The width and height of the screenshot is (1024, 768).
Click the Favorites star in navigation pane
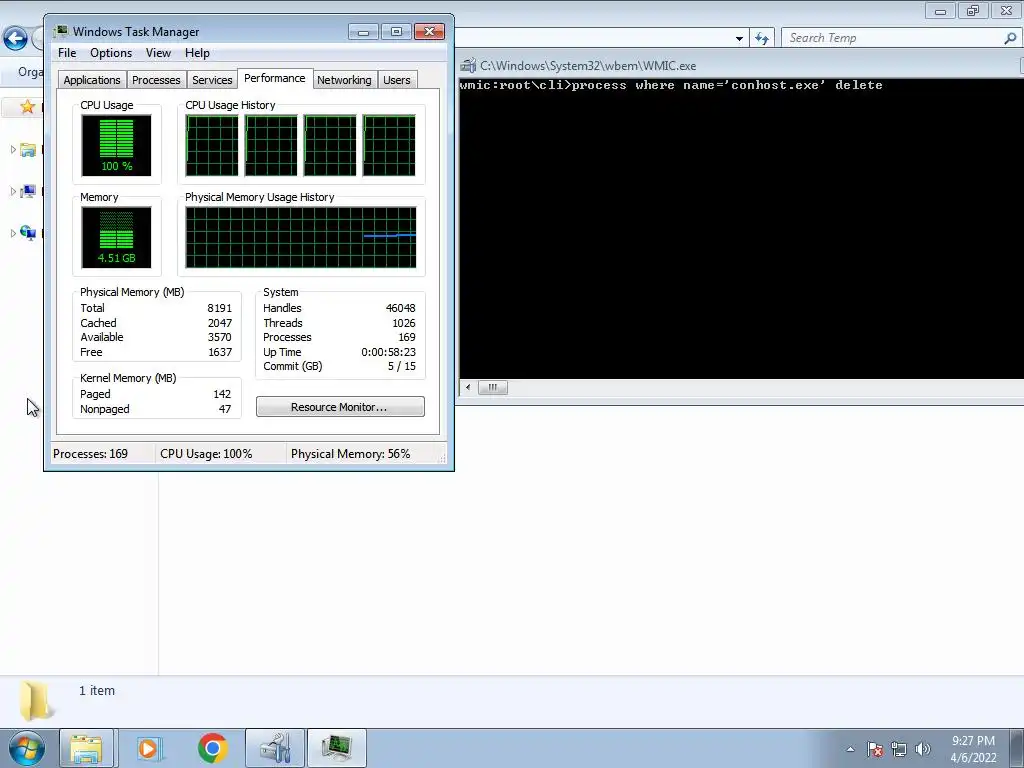(27, 106)
